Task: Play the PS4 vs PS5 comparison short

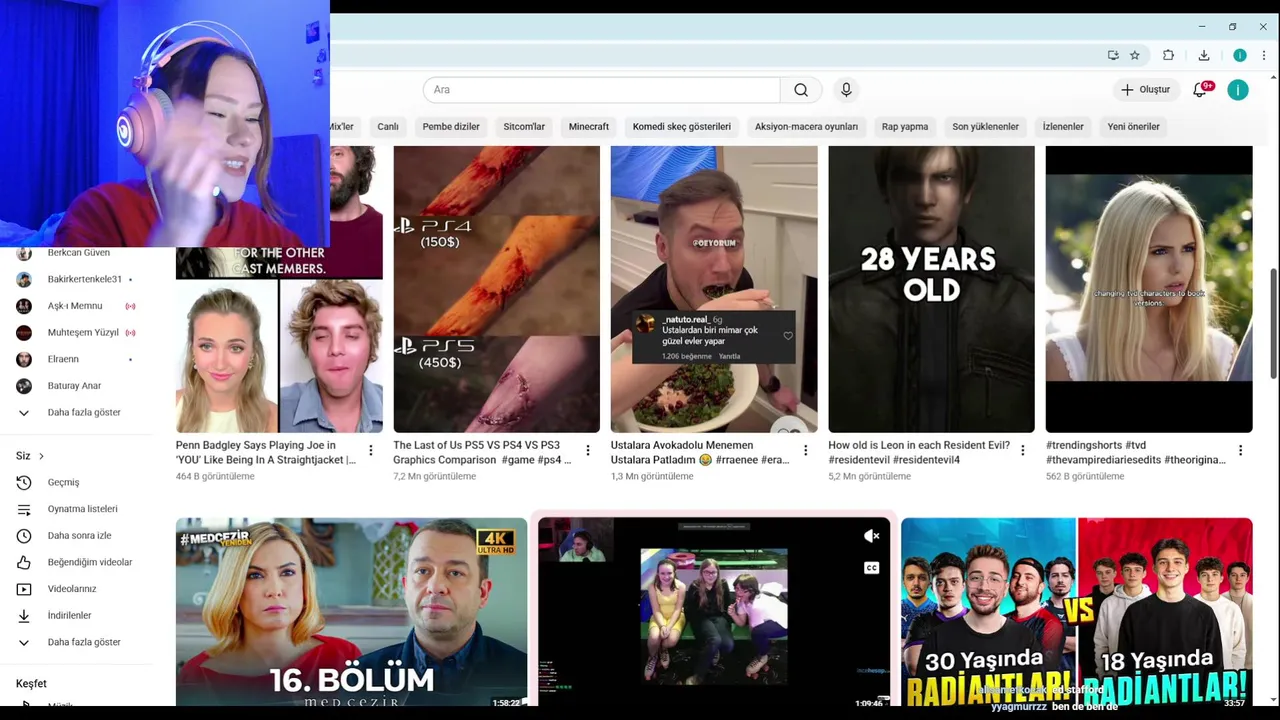Action: pyautogui.click(x=497, y=289)
